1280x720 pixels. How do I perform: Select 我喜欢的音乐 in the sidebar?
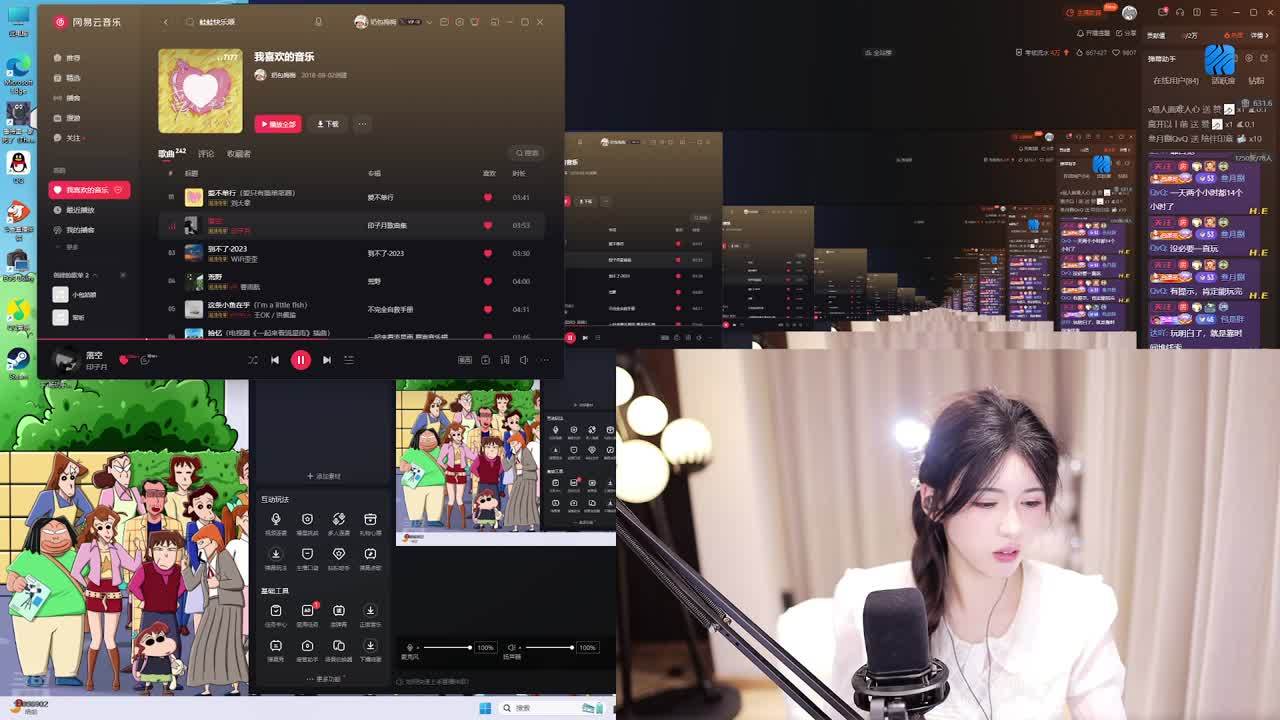[x=89, y=190]
